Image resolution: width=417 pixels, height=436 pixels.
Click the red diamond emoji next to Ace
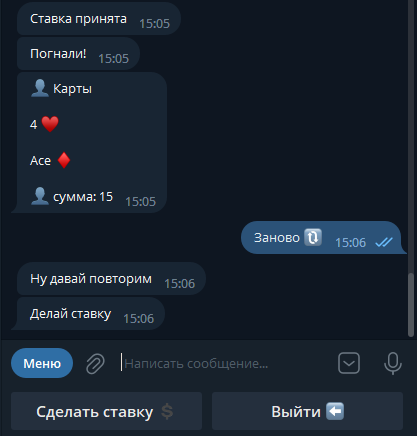tap(64, 160)
